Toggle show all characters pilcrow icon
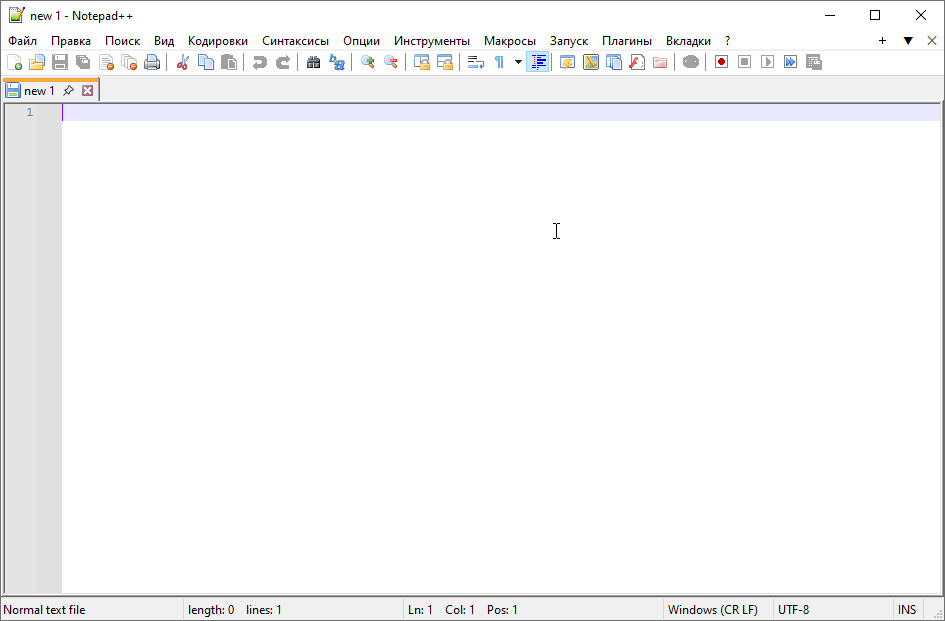Screen dimensions: 945x621 pyautogui.click(x=499, y=62)
